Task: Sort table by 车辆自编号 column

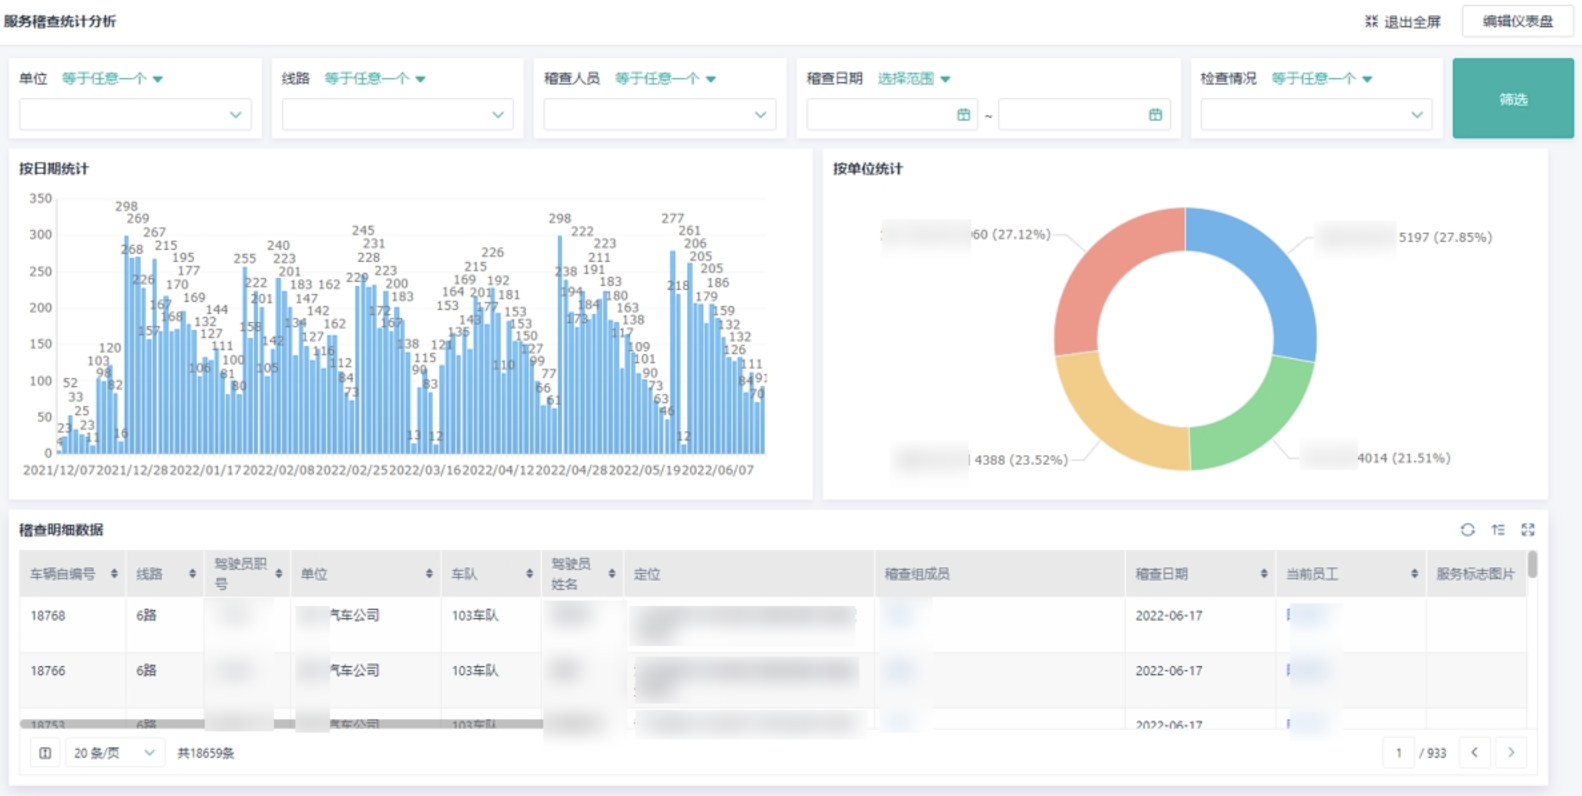Action: click(x=114, y=574)
